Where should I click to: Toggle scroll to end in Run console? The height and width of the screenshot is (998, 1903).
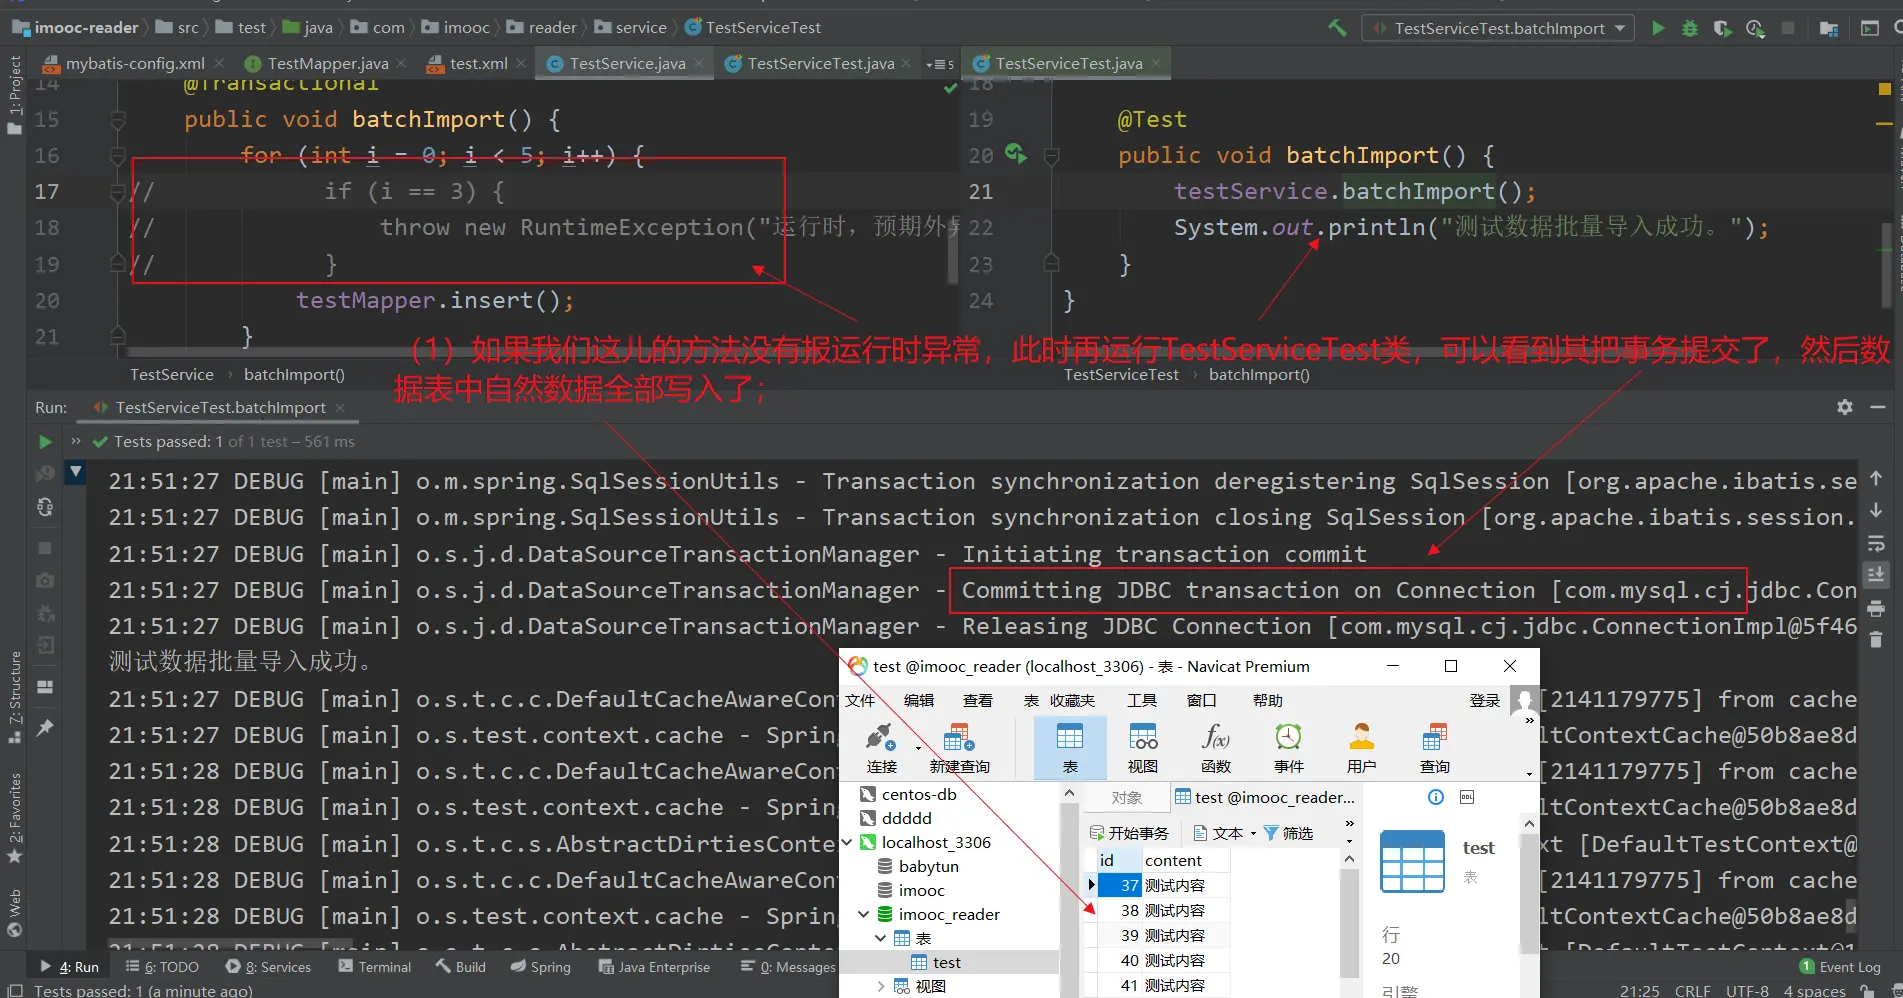[1876, 575]
